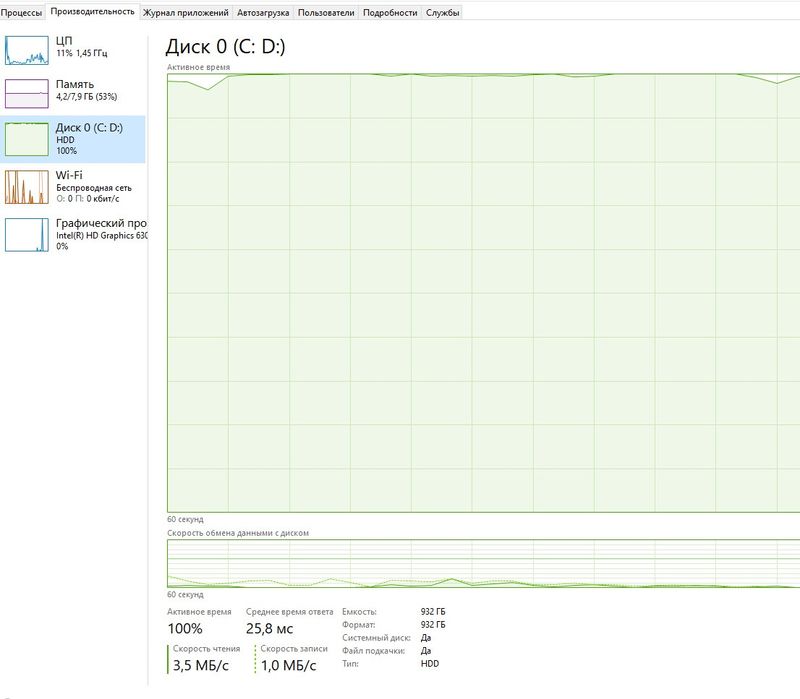The image size is (800, 699).
Task: Click the Скорость чтения label
Action: click(206, 648)
